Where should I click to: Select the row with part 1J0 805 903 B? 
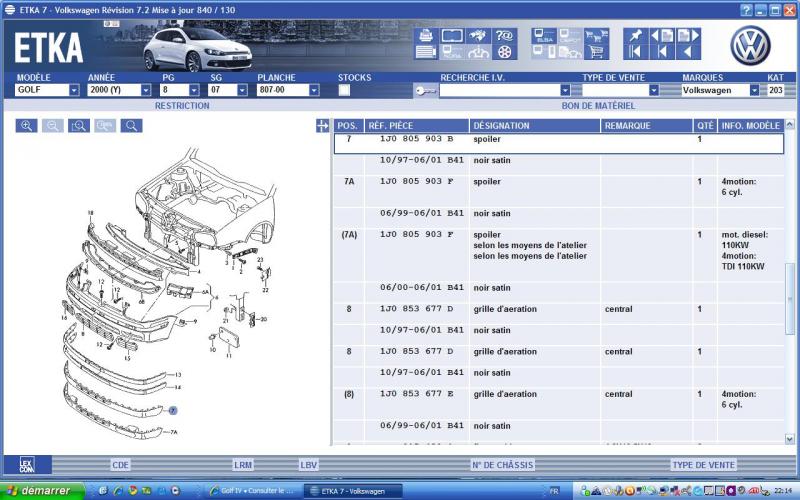[559, 143]
